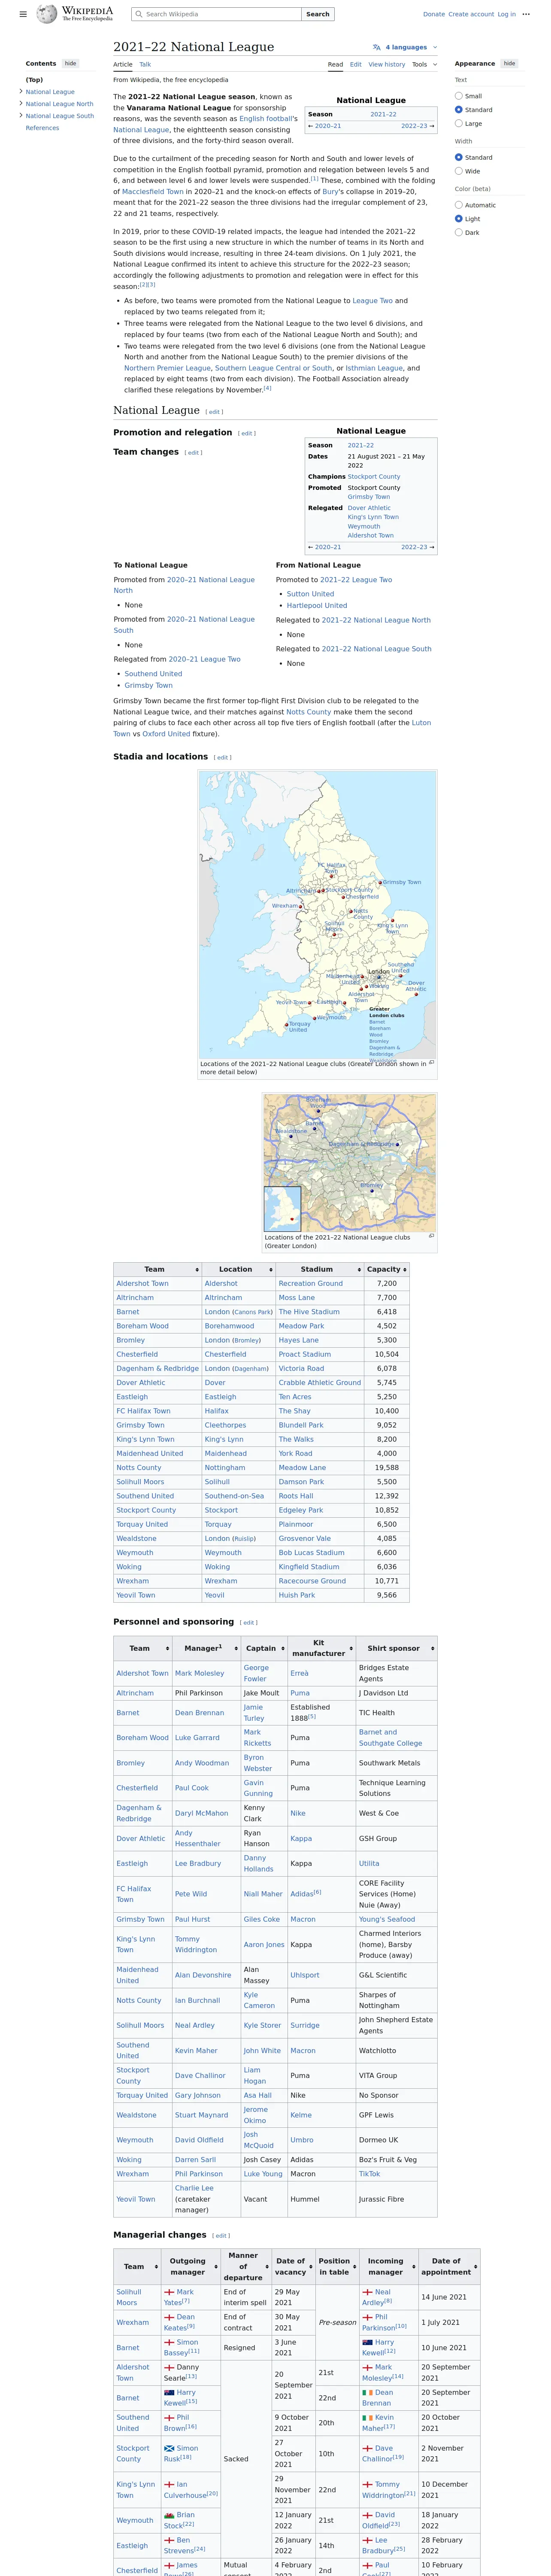The height and width of the screenshot is (2576, 551).
Task: Open the three-dot personal tools menu
Action: point(526,14)
